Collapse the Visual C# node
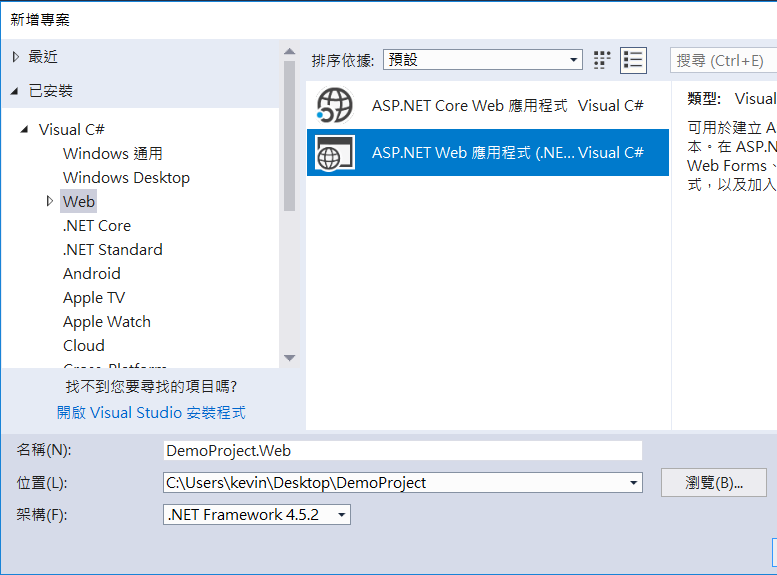Image resolution: width=777 pixels, height=575 pixels. tap(25, 129)
